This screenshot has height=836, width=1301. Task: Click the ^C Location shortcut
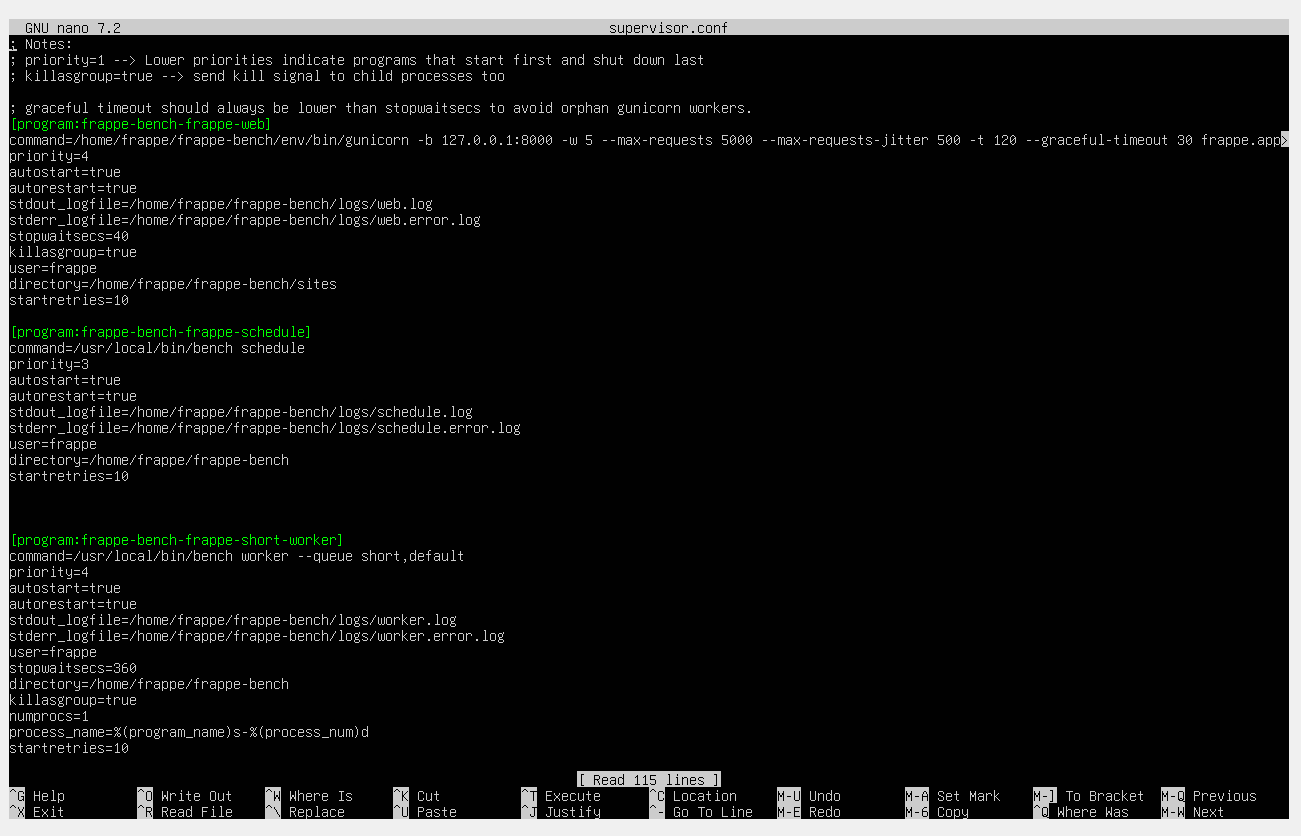click(693, 796)
